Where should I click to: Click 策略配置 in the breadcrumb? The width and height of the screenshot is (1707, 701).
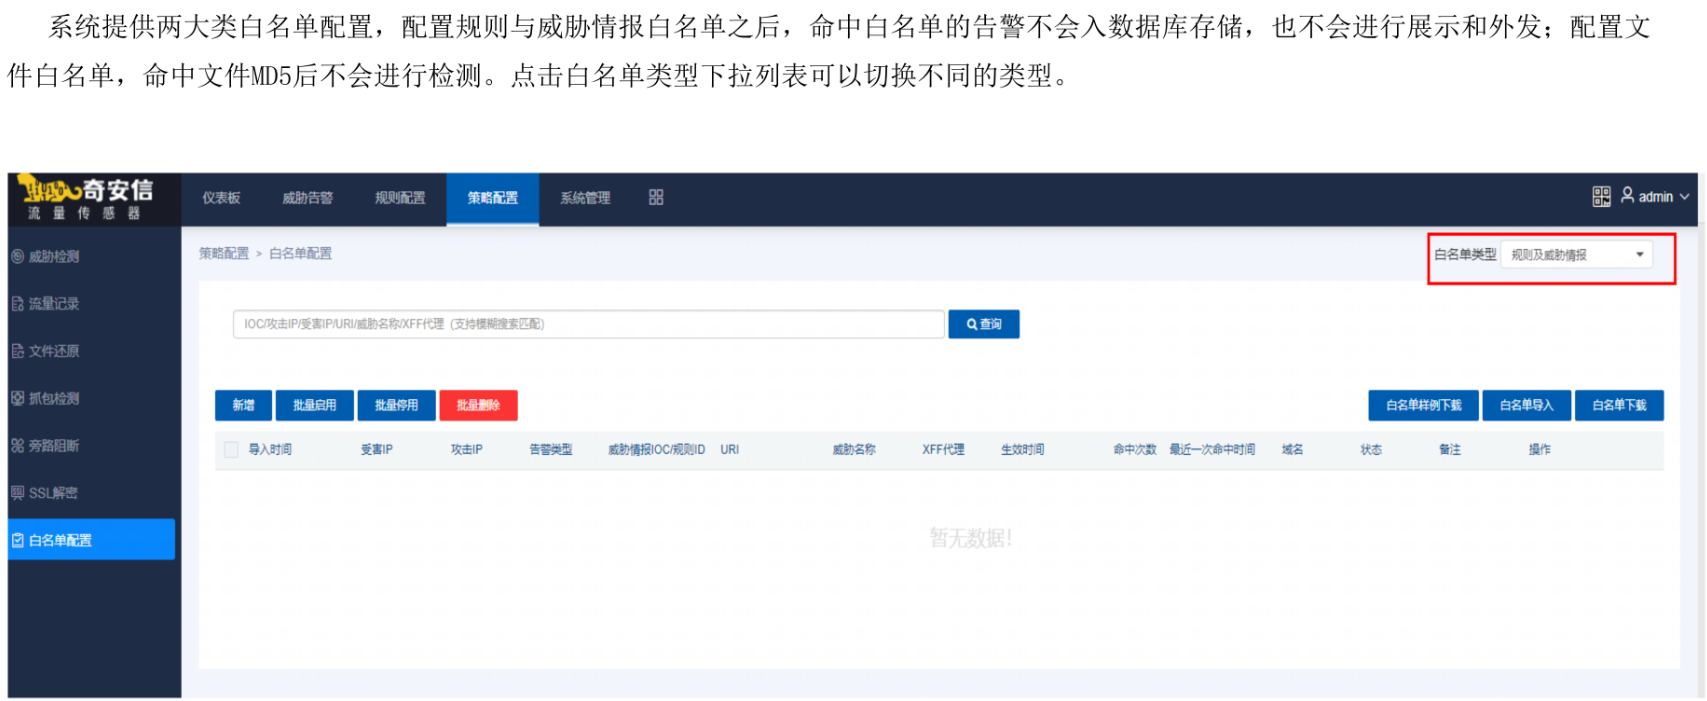(x=224, y=254)
